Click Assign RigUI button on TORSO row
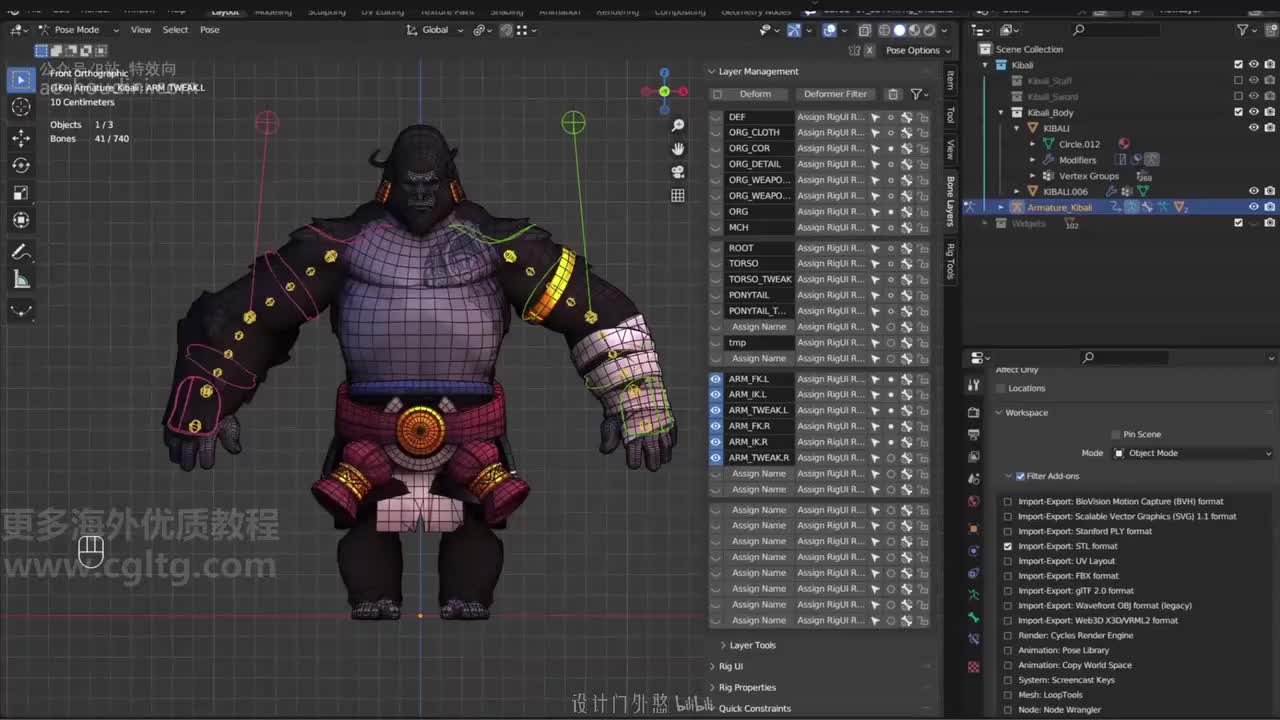The image size is (1280, 720). tap(831, 263)
